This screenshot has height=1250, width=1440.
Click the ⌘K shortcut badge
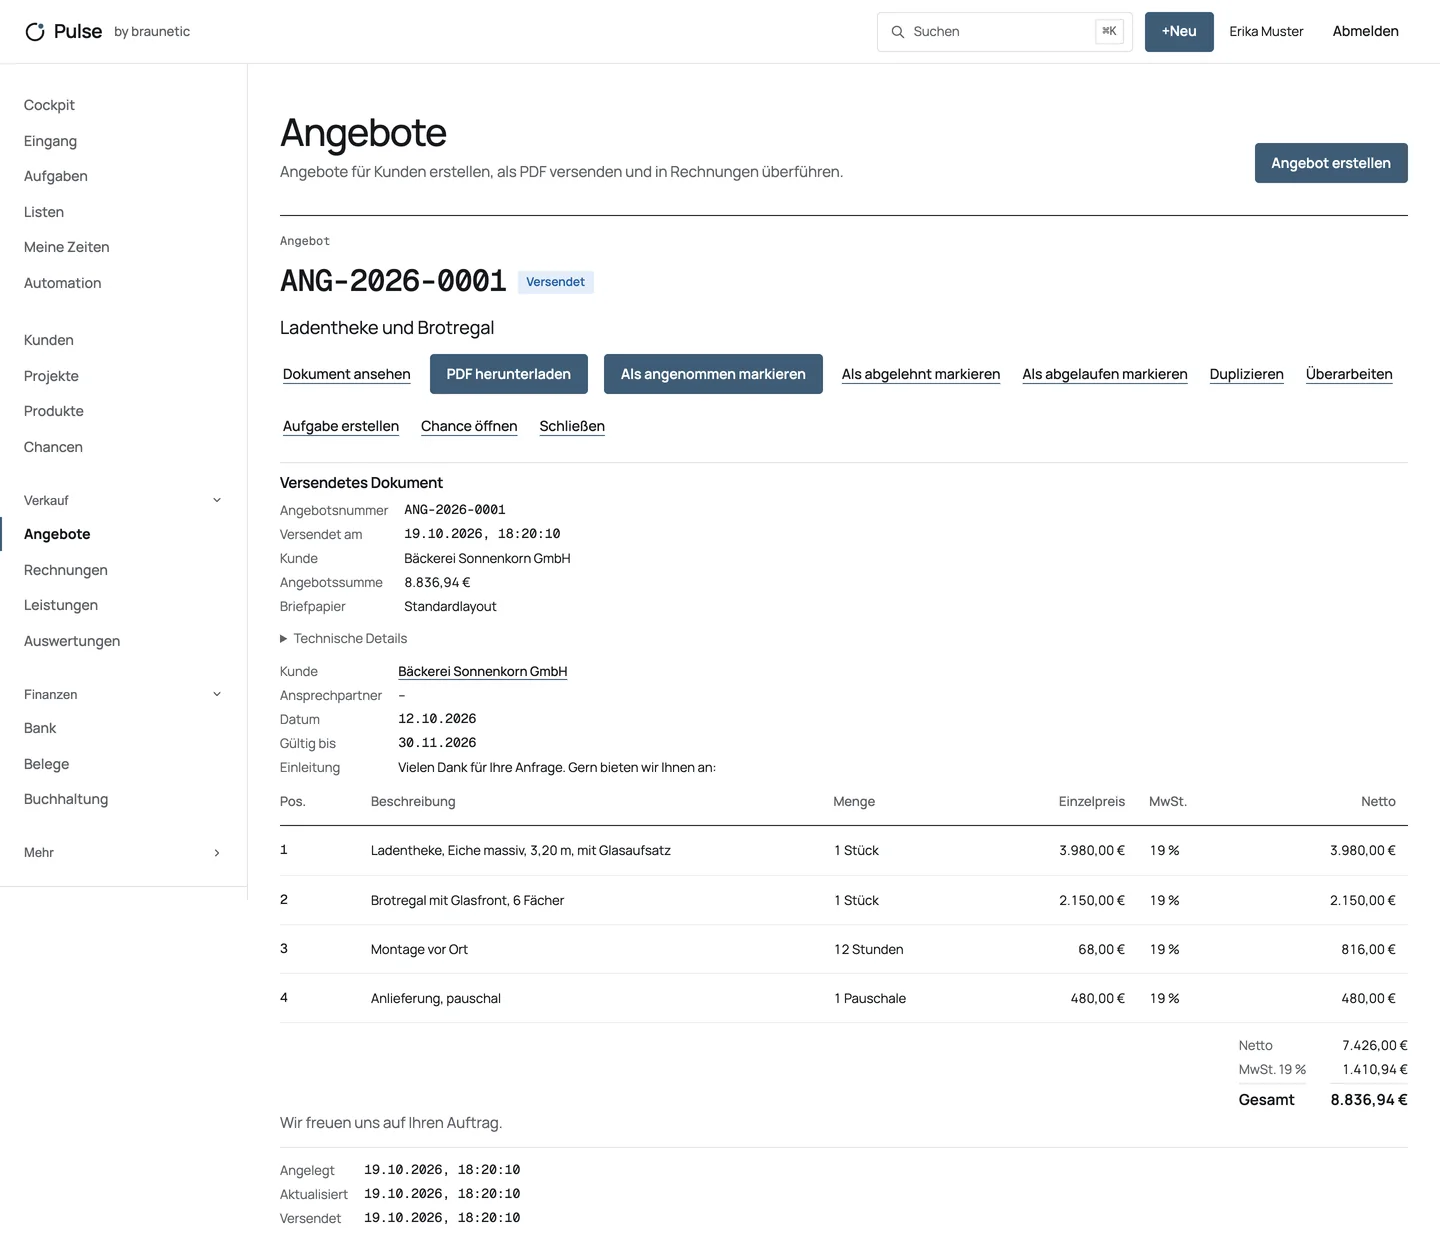click(1109, 32)
